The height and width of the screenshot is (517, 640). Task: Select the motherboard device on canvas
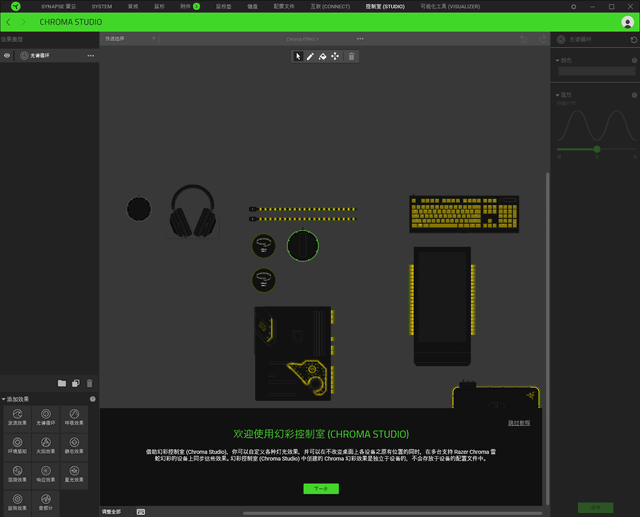coord(293,353)
